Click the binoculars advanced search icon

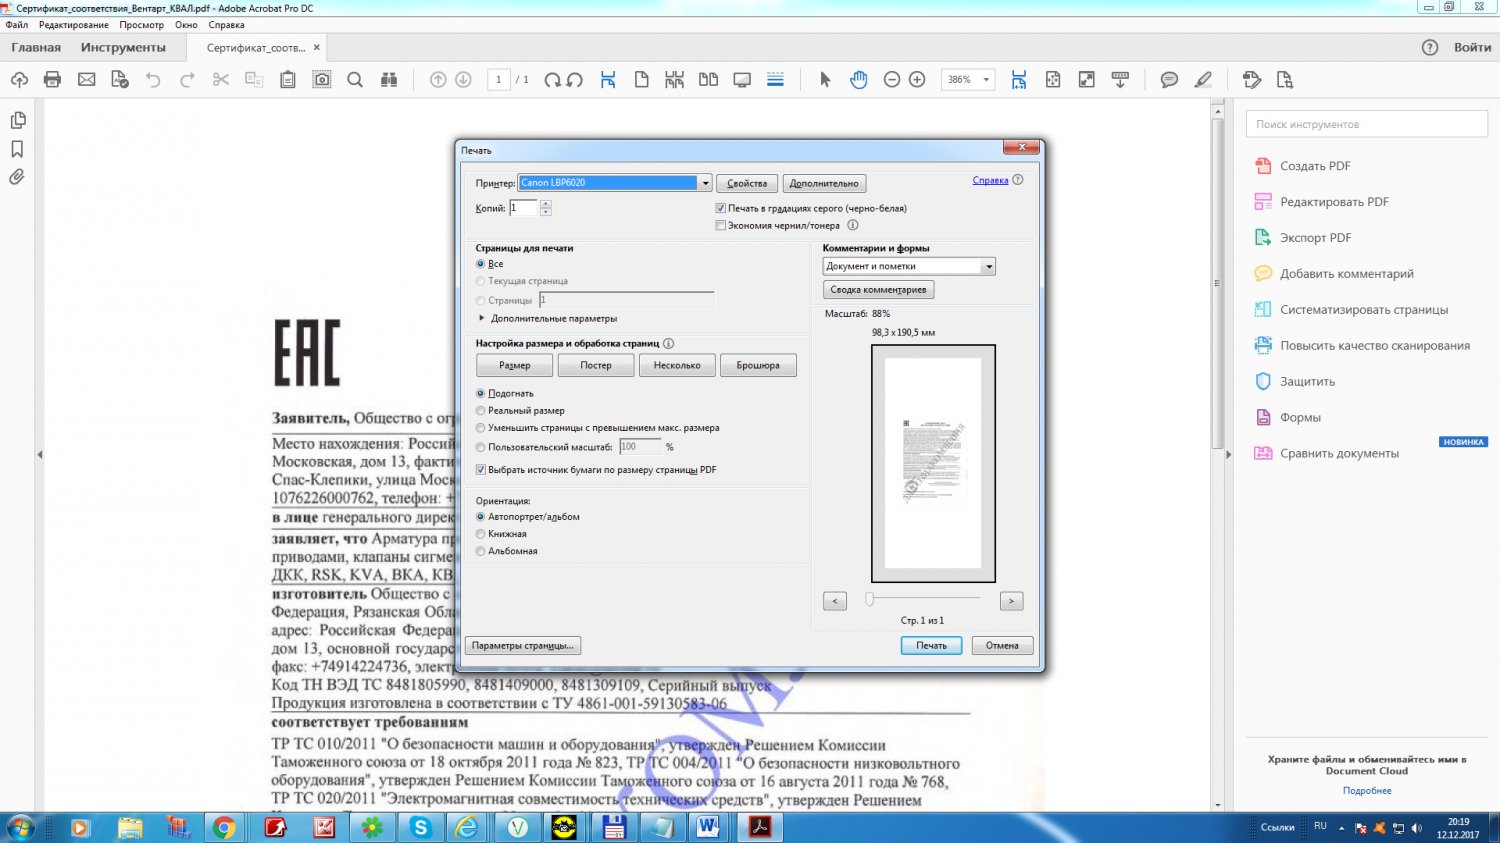click(x=389, y=80)
